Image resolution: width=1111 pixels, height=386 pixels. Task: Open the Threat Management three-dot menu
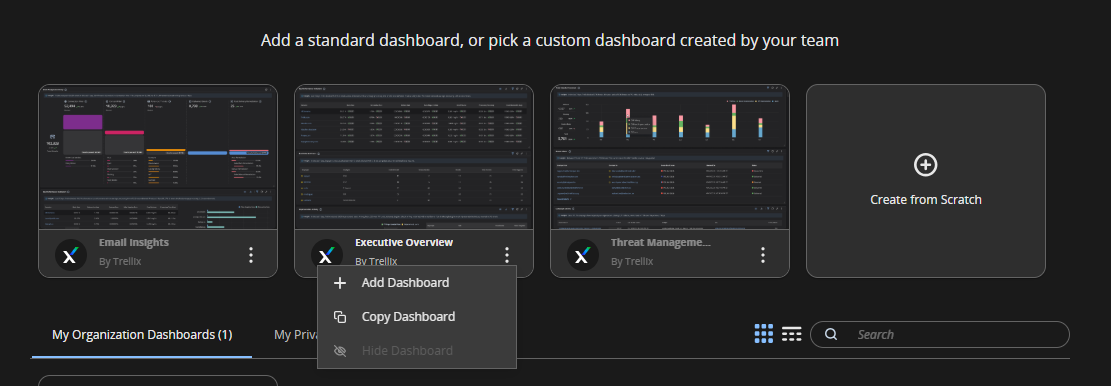762,255
